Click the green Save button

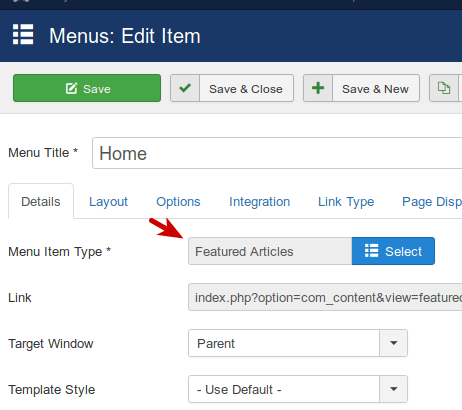87,88
